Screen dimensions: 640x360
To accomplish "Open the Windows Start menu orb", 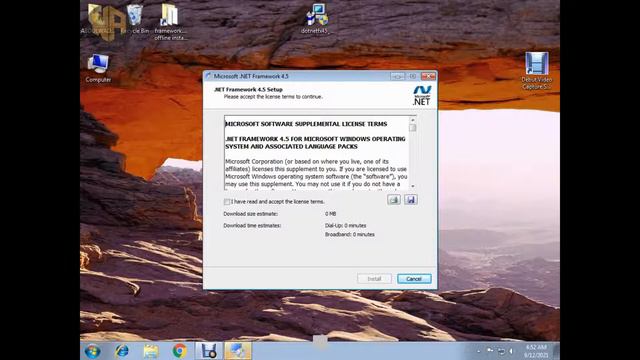I will [93, 351].
